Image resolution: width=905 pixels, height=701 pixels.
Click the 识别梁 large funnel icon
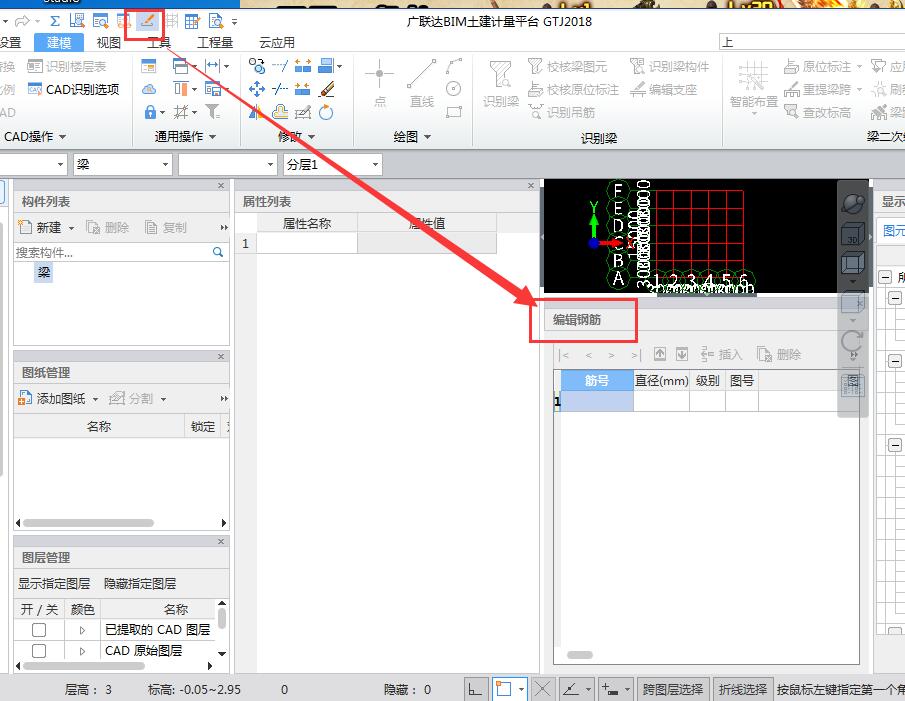click(x=500, y=75)
